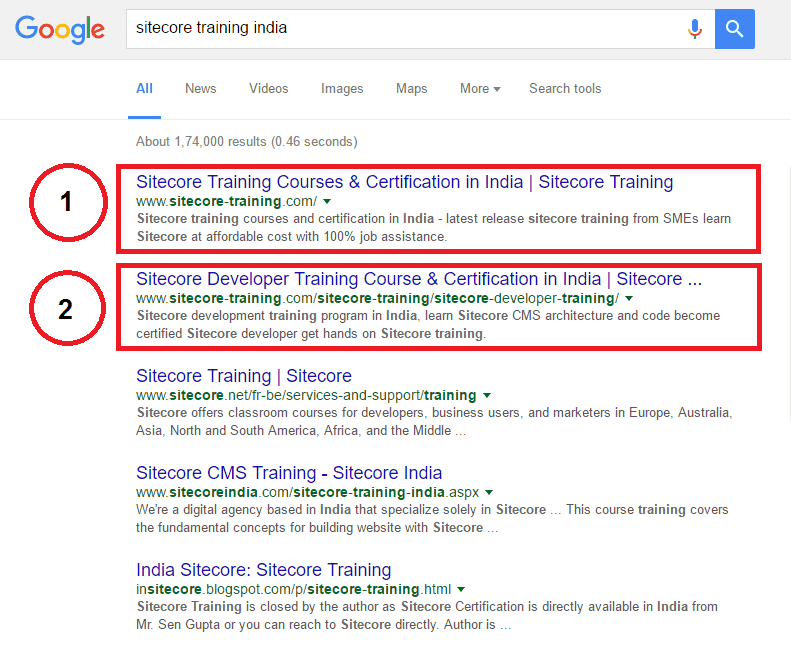791x645 pixels.
Task: Click the URL www.sitecore-training.com/
Action: [227, 201]
